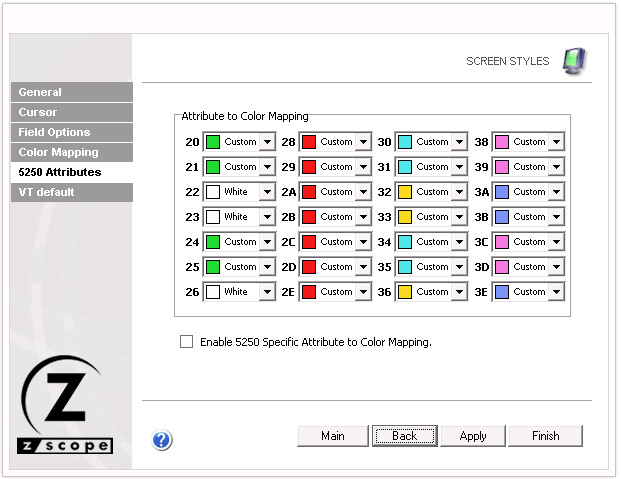
Task: Click the blue swatch for attribute 3E
Action: pyautogui.click(x=502, y=292)
